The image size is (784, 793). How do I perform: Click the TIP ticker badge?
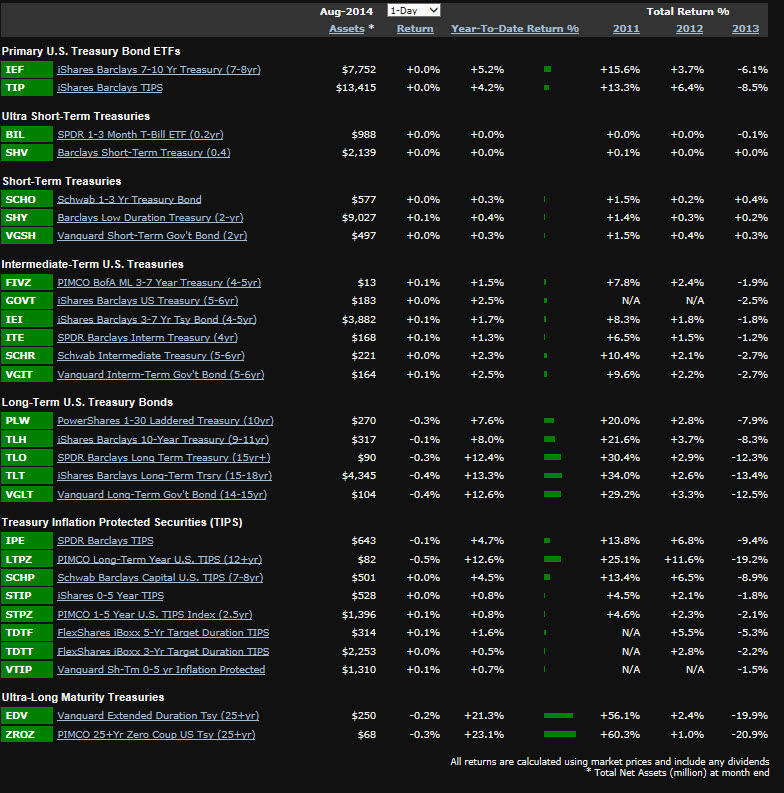pos(26,88)
